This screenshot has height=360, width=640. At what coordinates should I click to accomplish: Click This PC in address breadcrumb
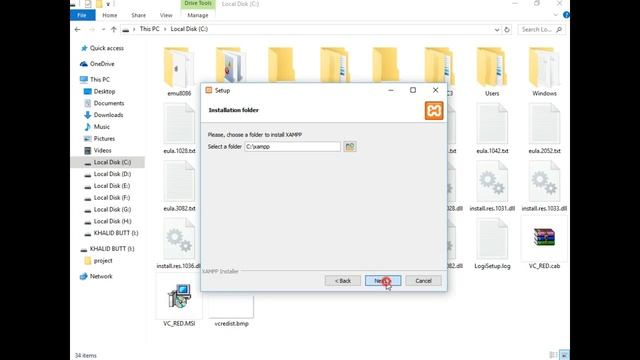(x=149, y=29)
